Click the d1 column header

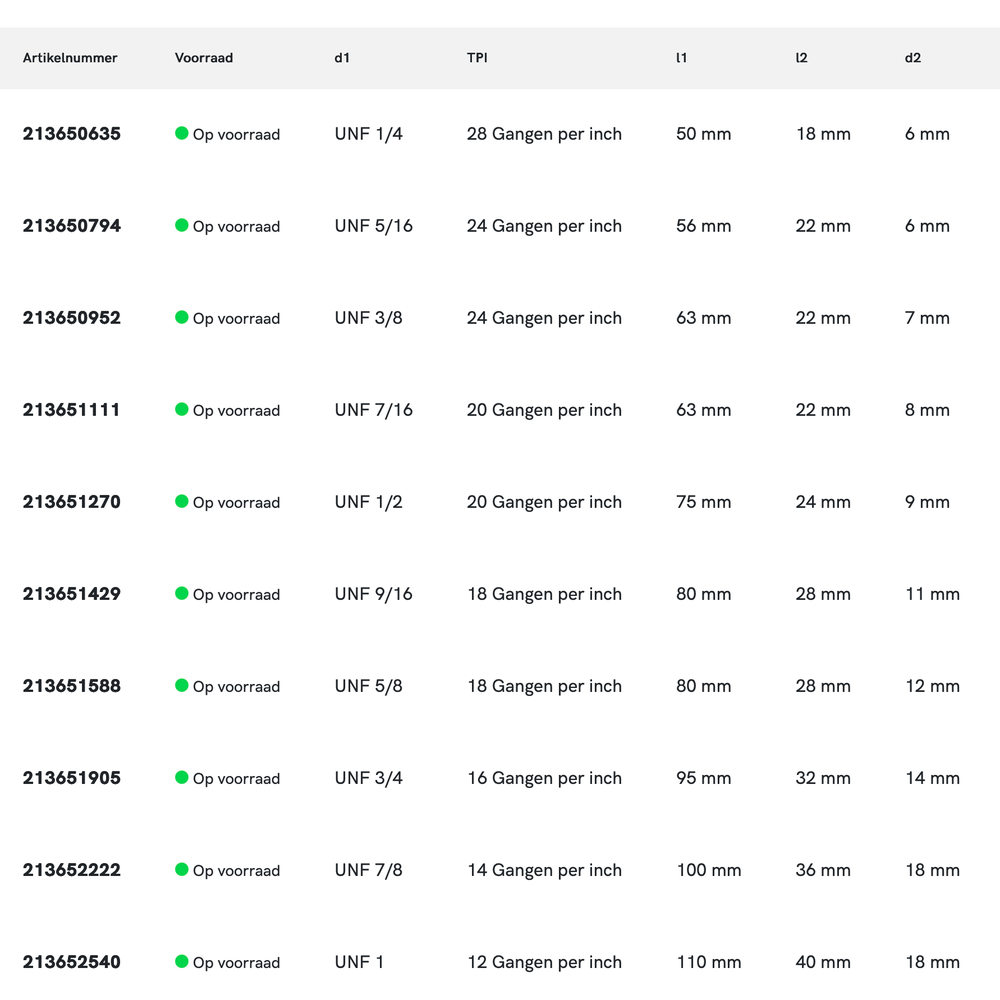342,58
